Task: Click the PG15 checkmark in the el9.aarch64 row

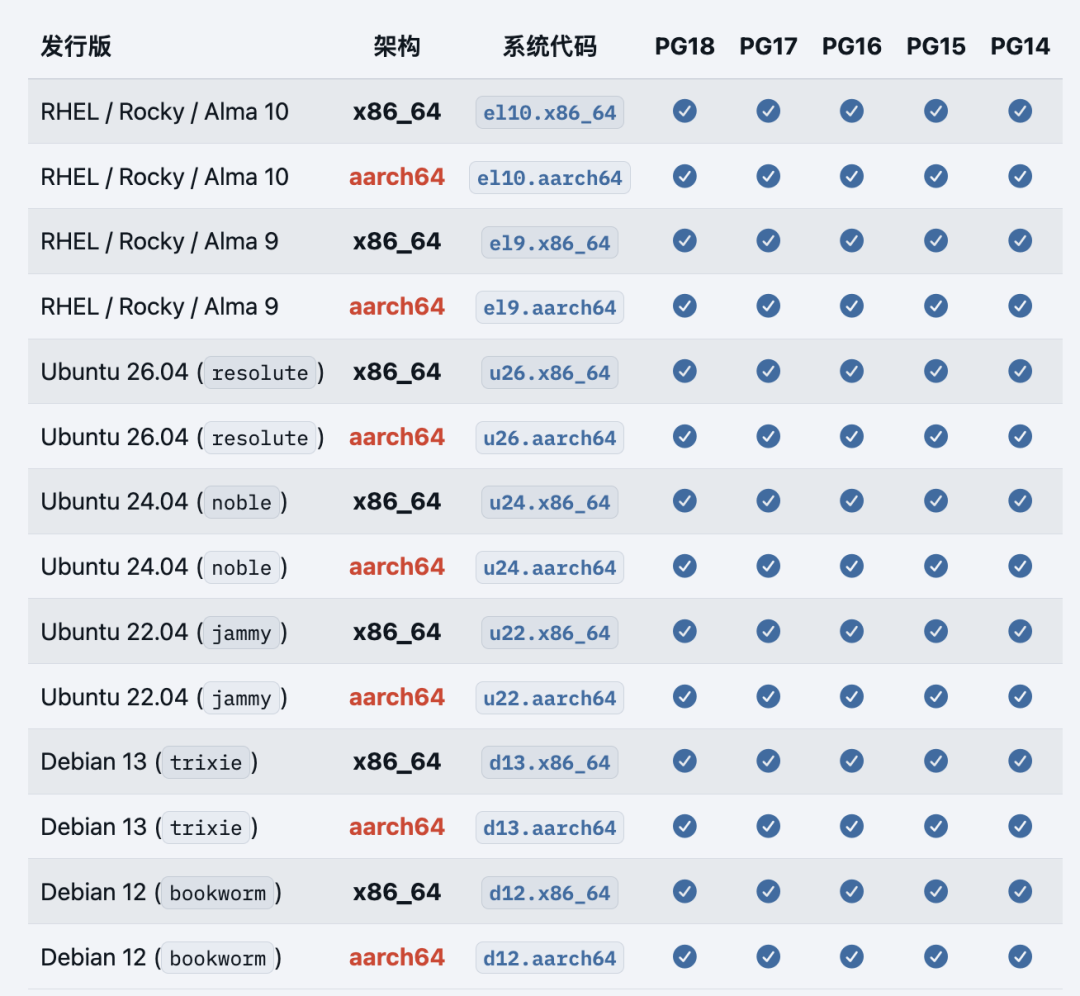Action: (x=936, y=306)
